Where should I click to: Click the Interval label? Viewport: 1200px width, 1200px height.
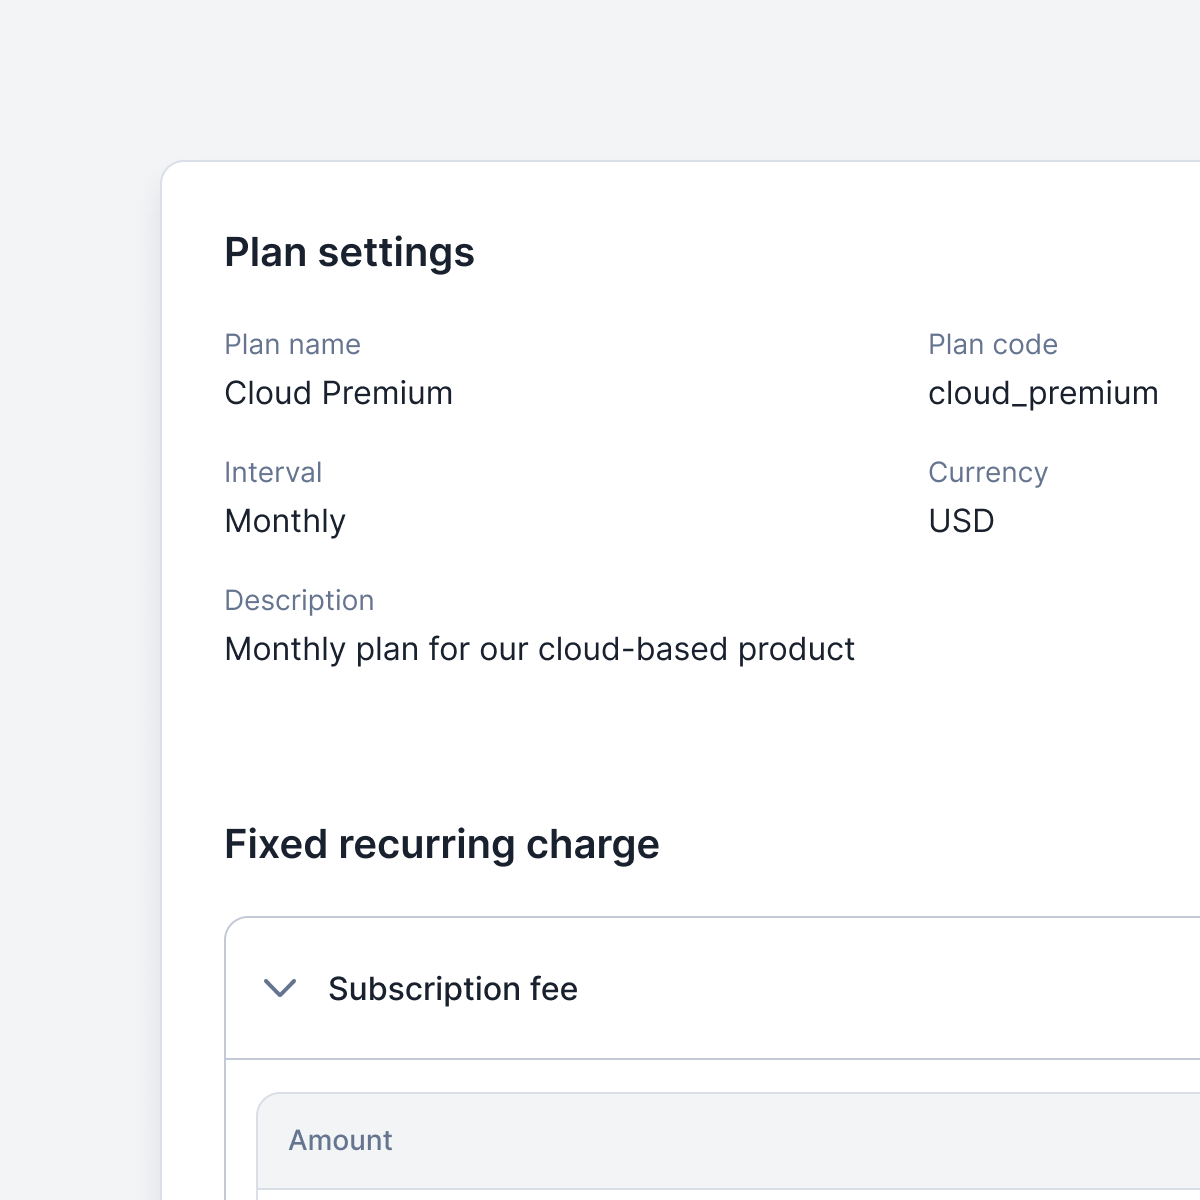coord(273,472)
